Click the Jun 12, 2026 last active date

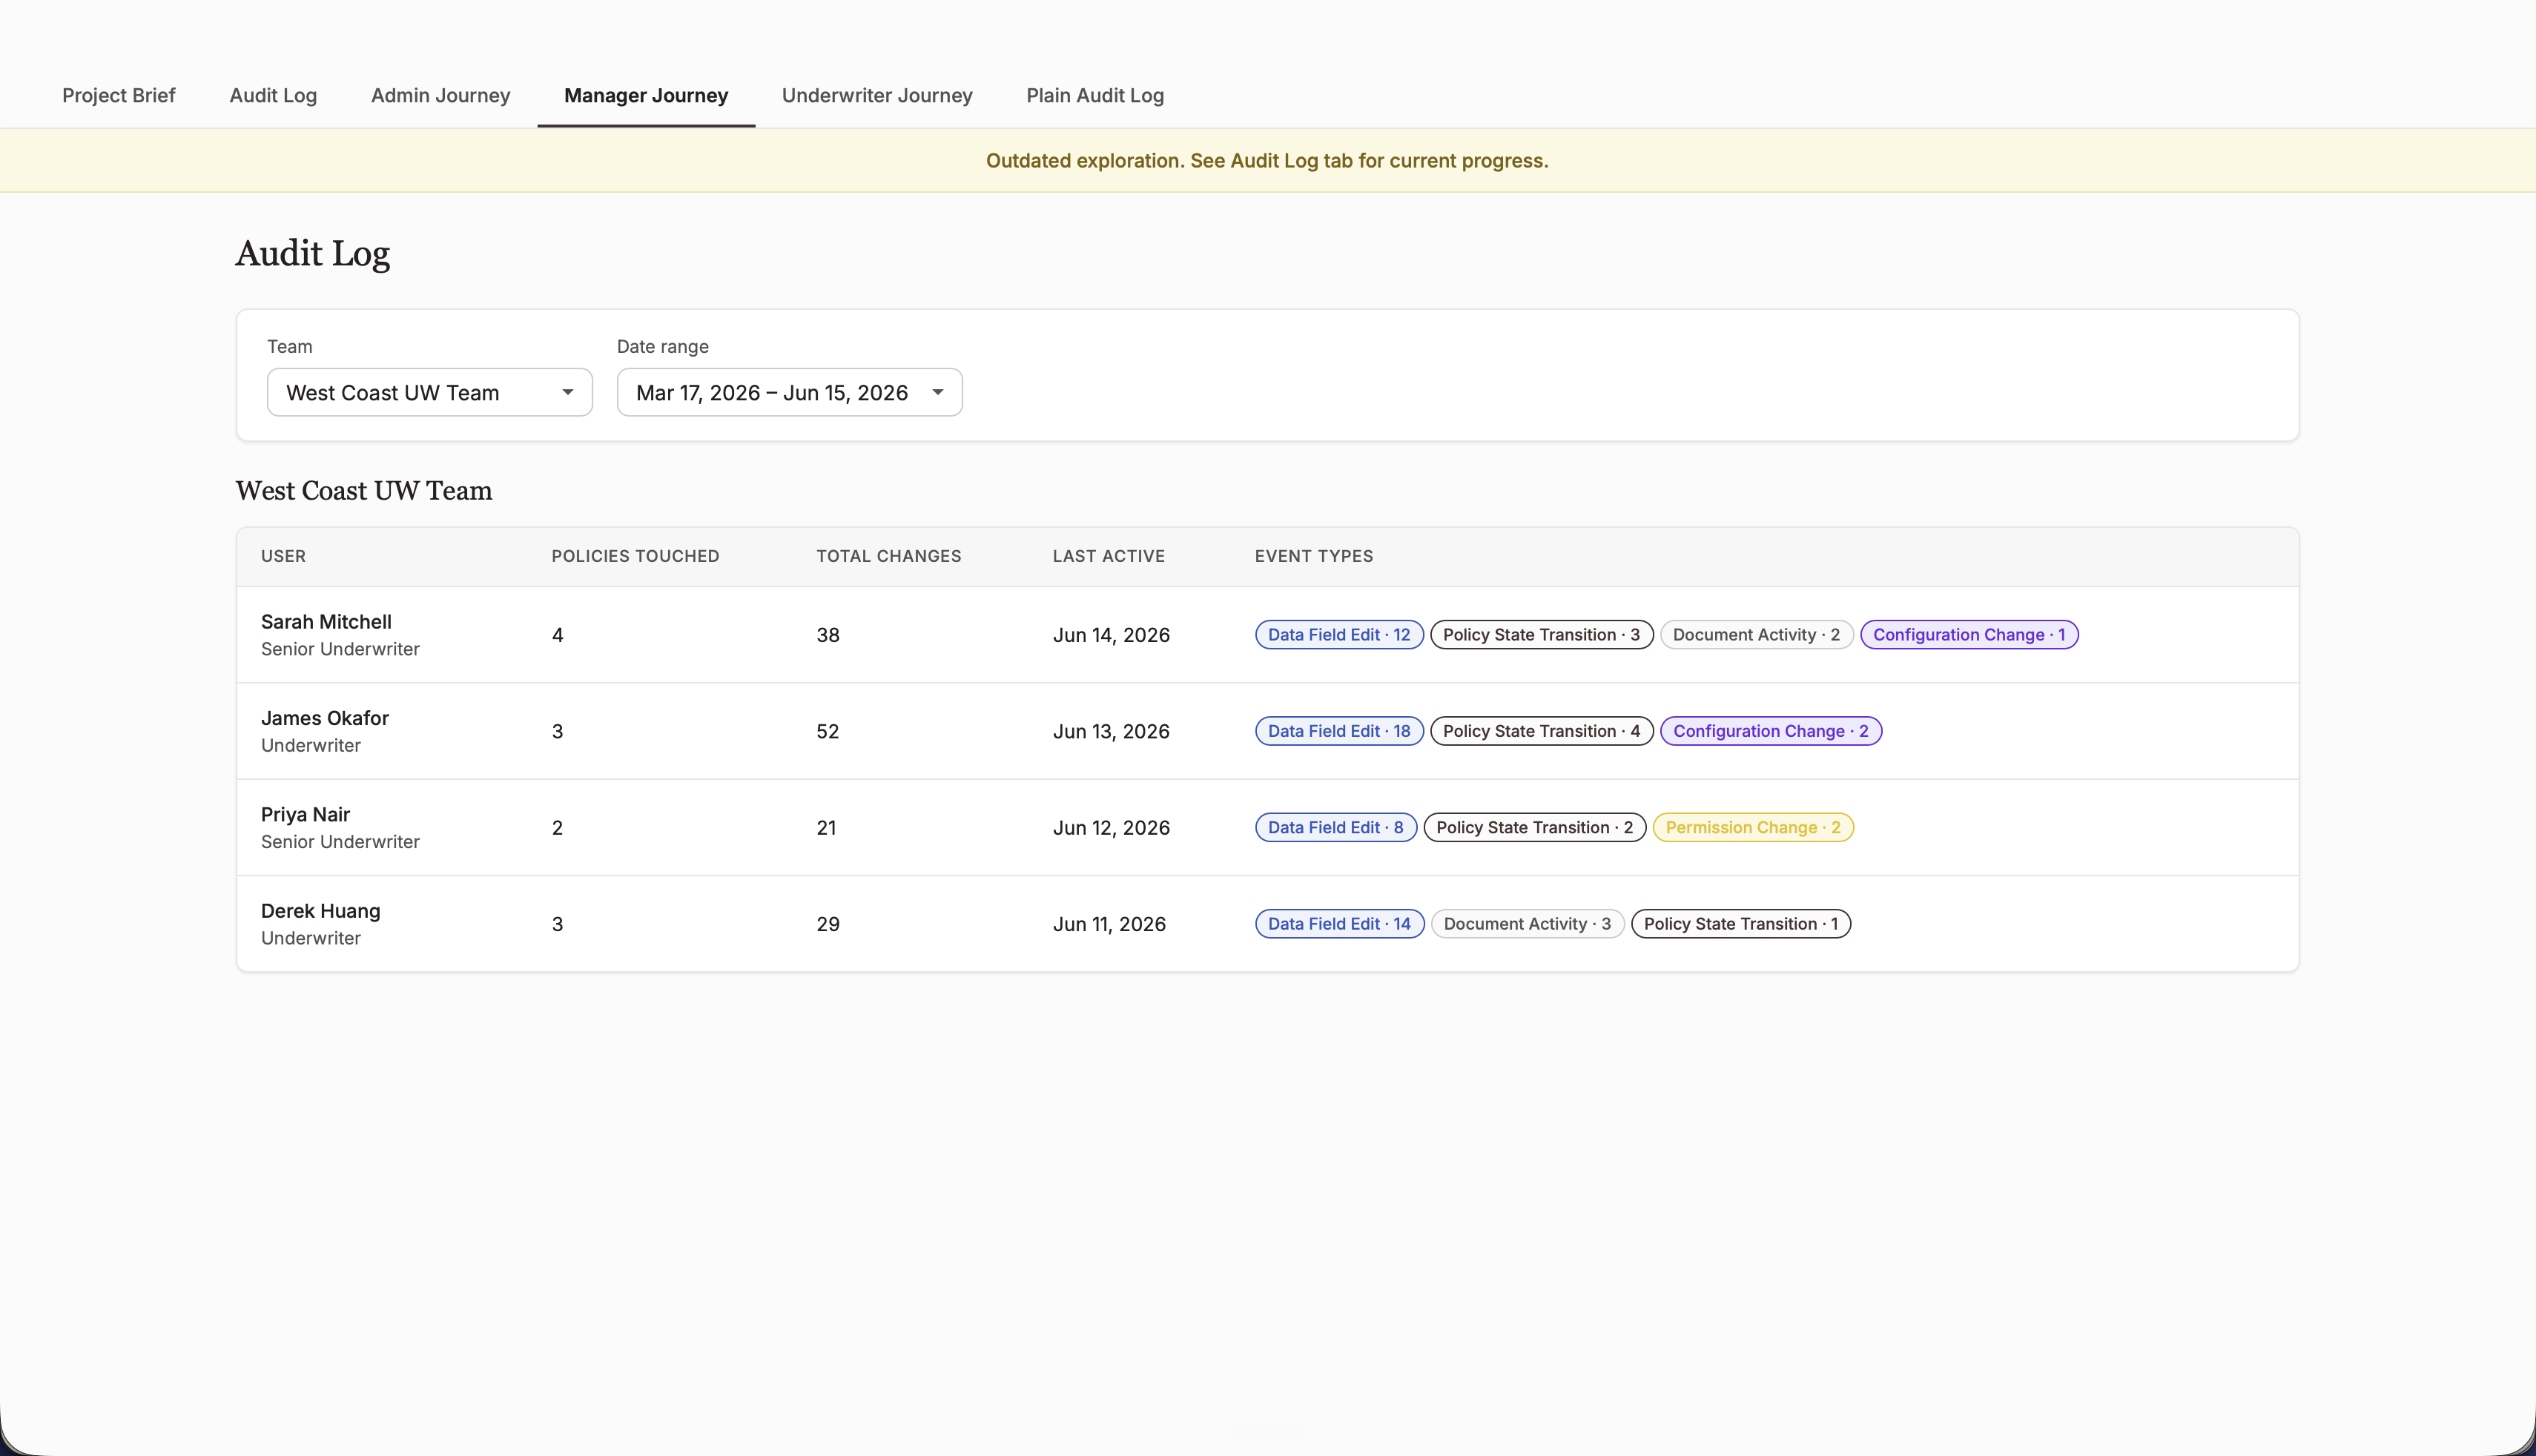(x=1111, y=828)
